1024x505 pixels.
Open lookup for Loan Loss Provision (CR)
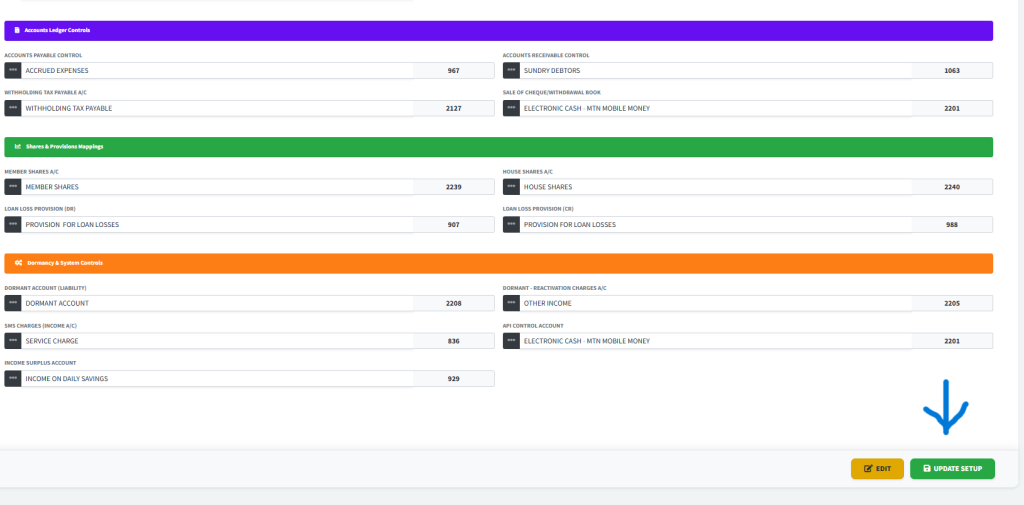[511, 225]
